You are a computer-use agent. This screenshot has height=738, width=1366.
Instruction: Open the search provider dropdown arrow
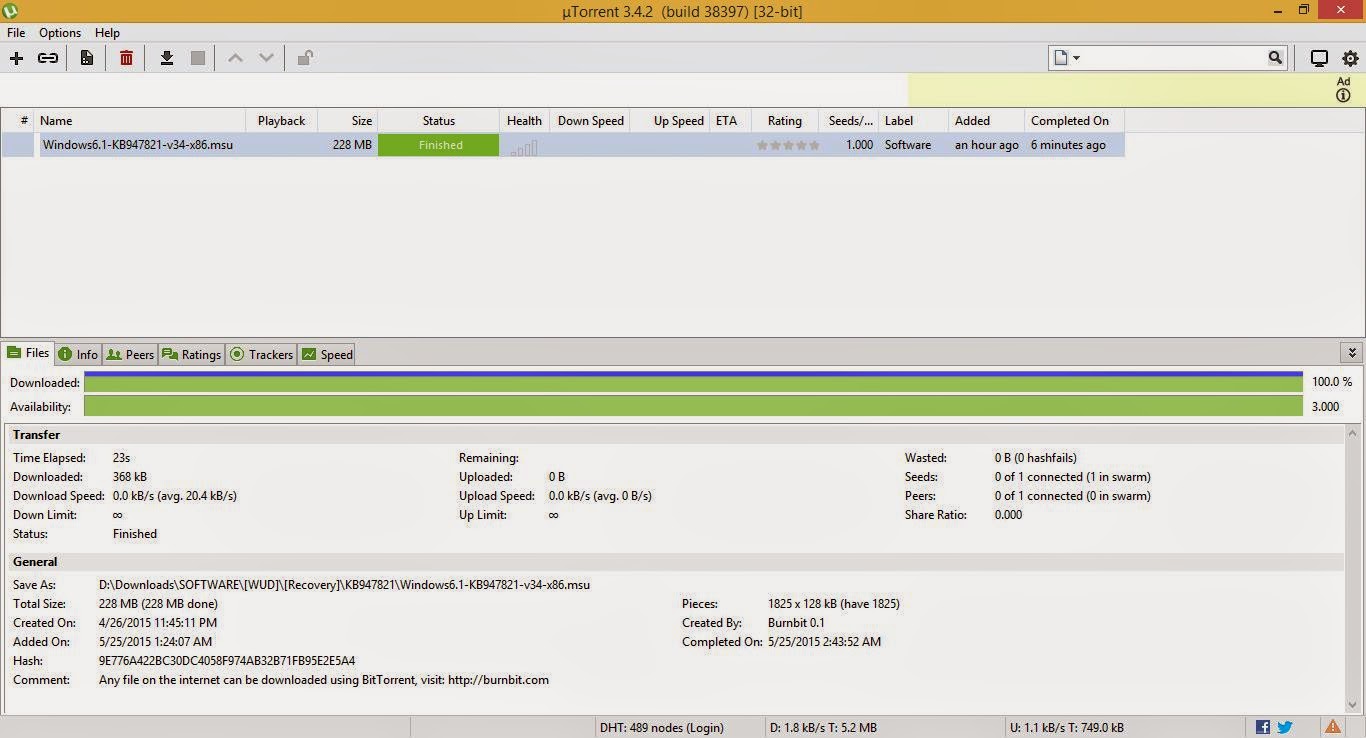point(1077,58)
